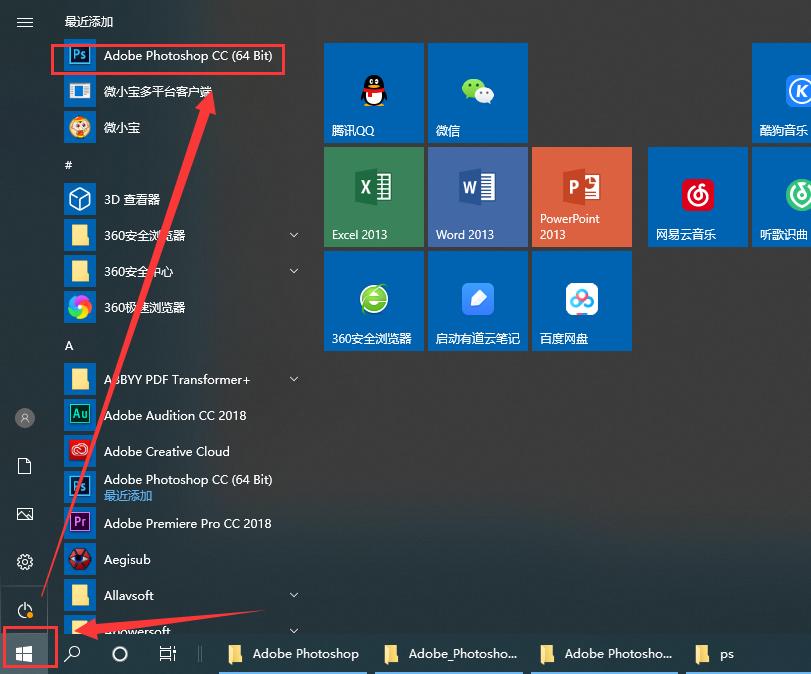
Task: Open Settings from the Start sidebar
Action: [24, 562]
